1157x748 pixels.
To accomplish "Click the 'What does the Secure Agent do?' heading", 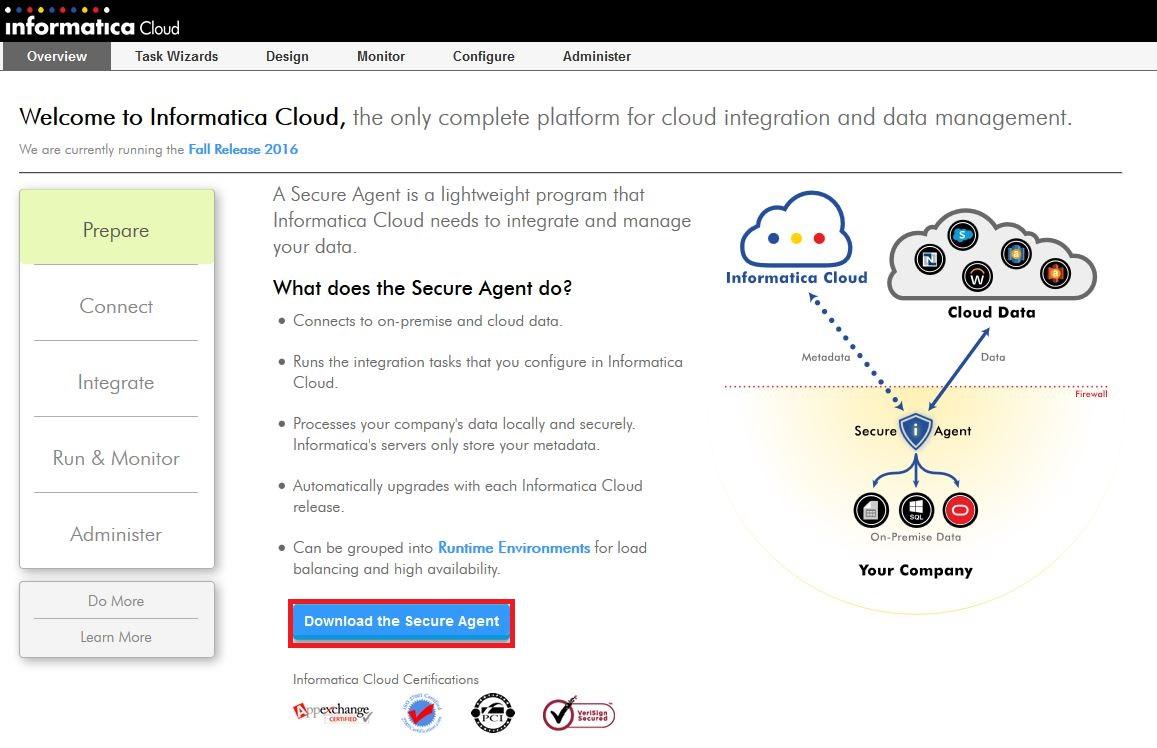I will (423, 288).
